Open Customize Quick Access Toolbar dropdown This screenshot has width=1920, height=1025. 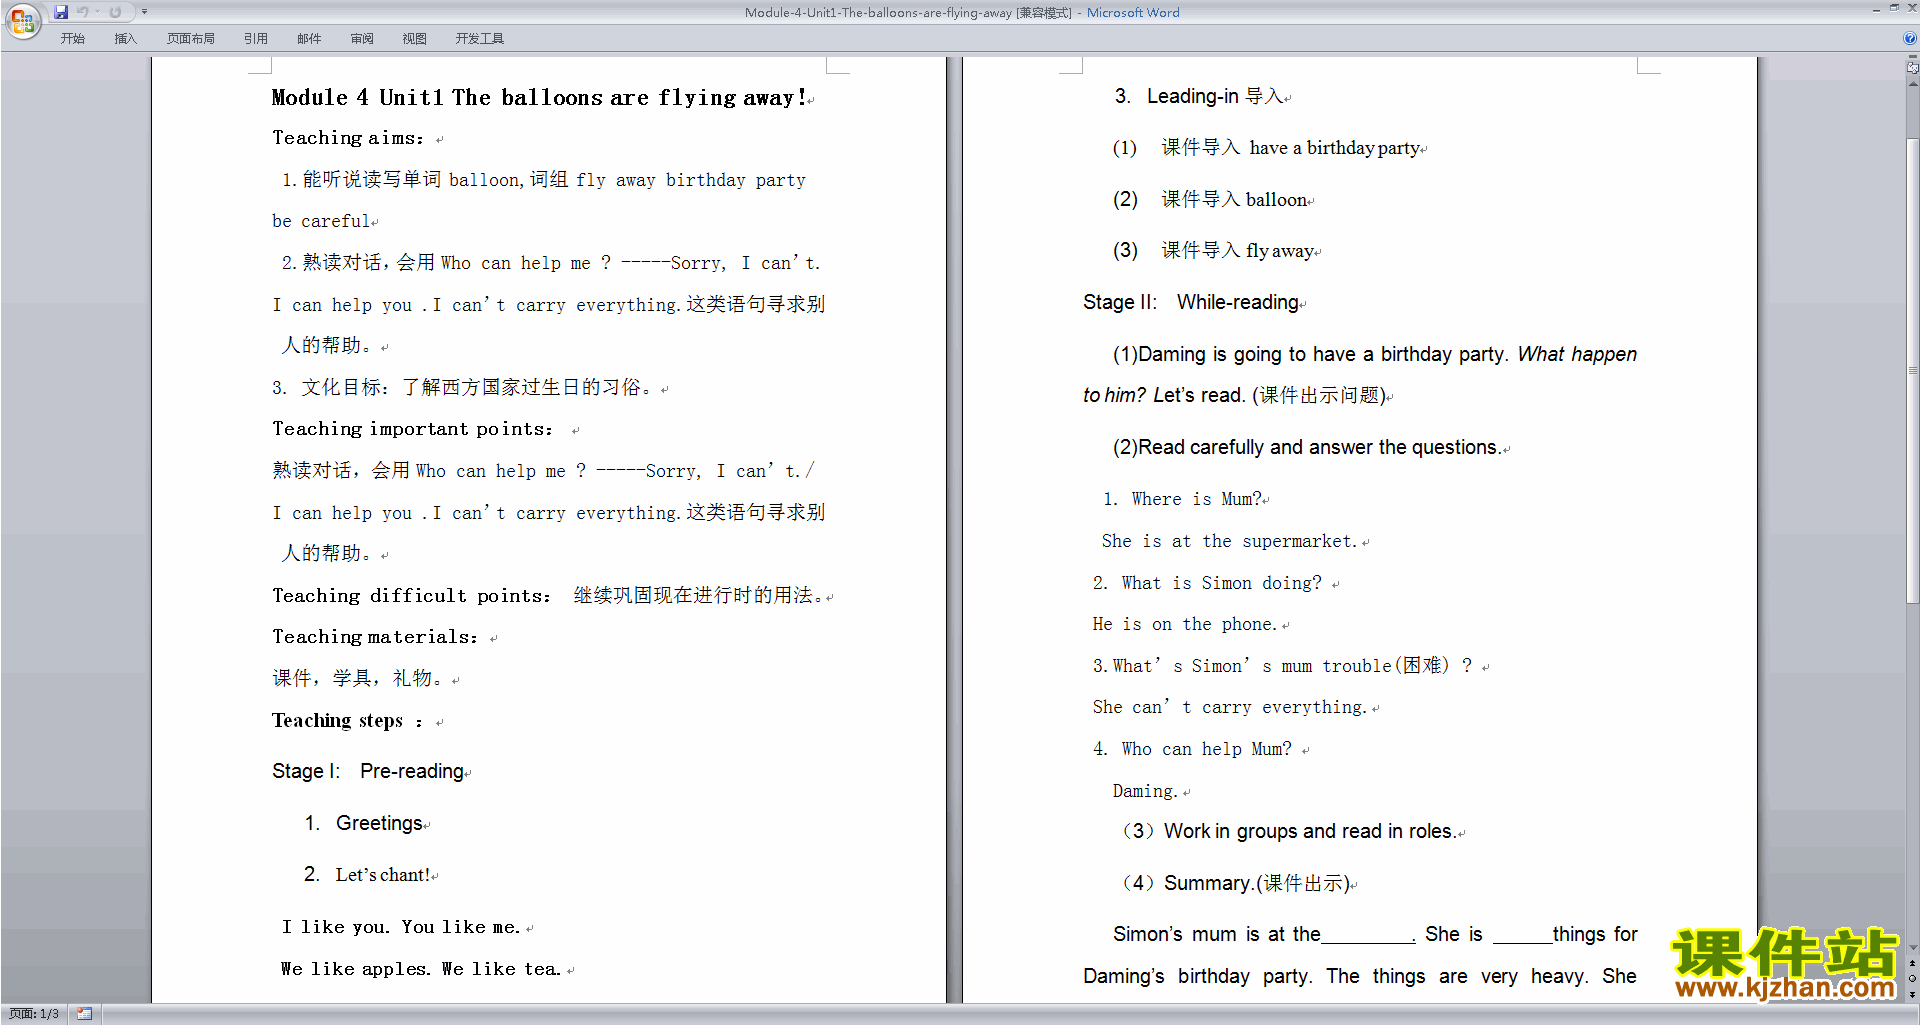pos(144,12)
